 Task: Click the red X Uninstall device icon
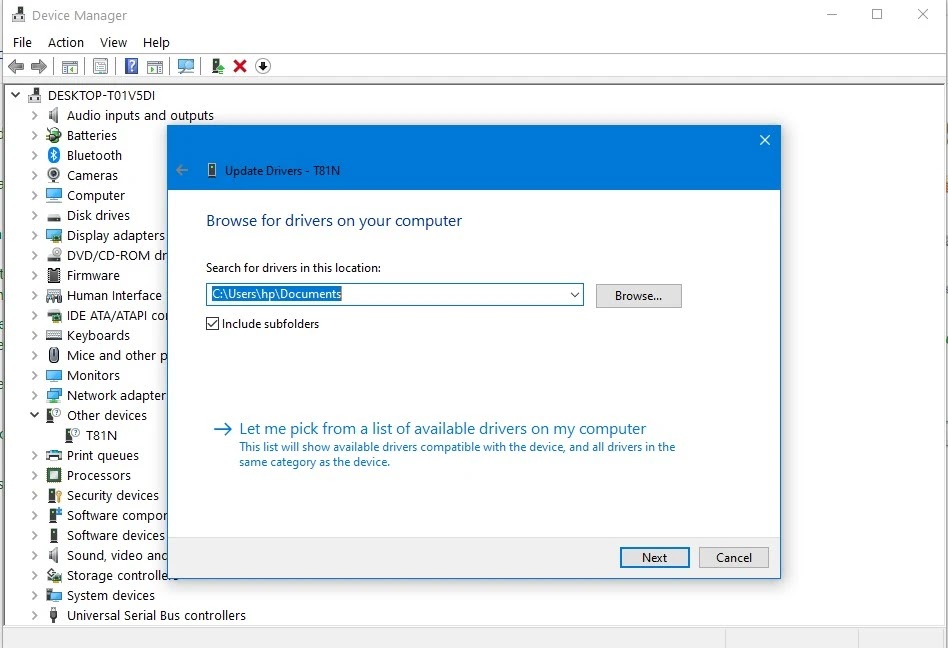[240, 66]
